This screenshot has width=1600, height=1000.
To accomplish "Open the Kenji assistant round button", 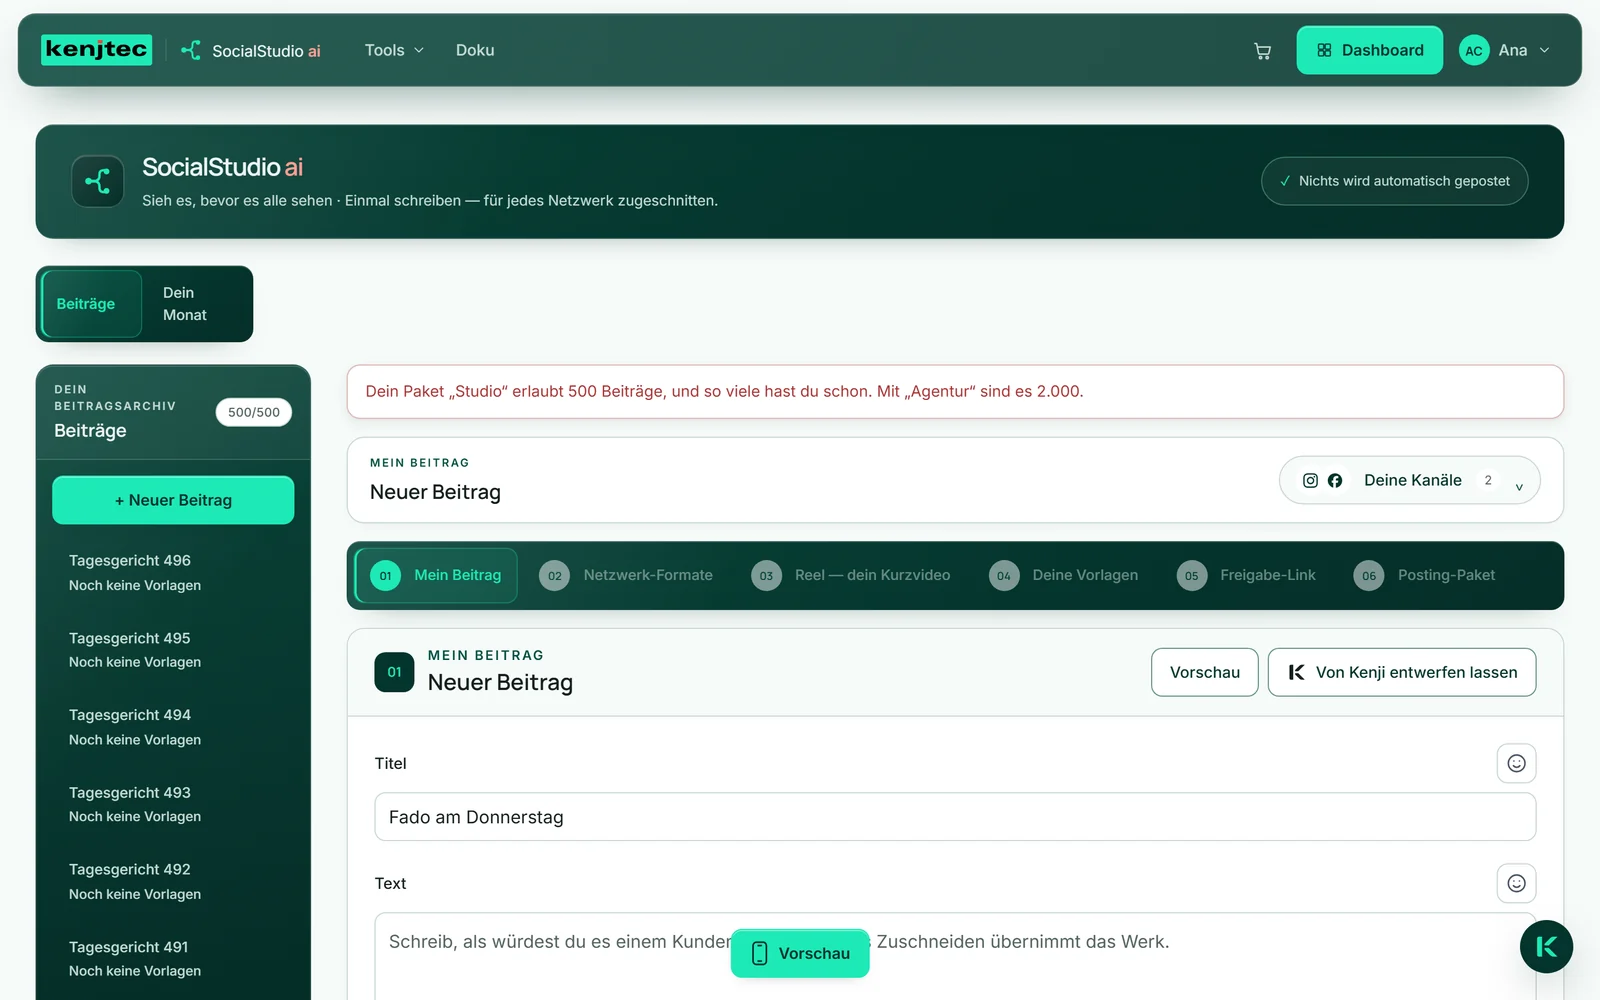I will [x=1546, y=947].
